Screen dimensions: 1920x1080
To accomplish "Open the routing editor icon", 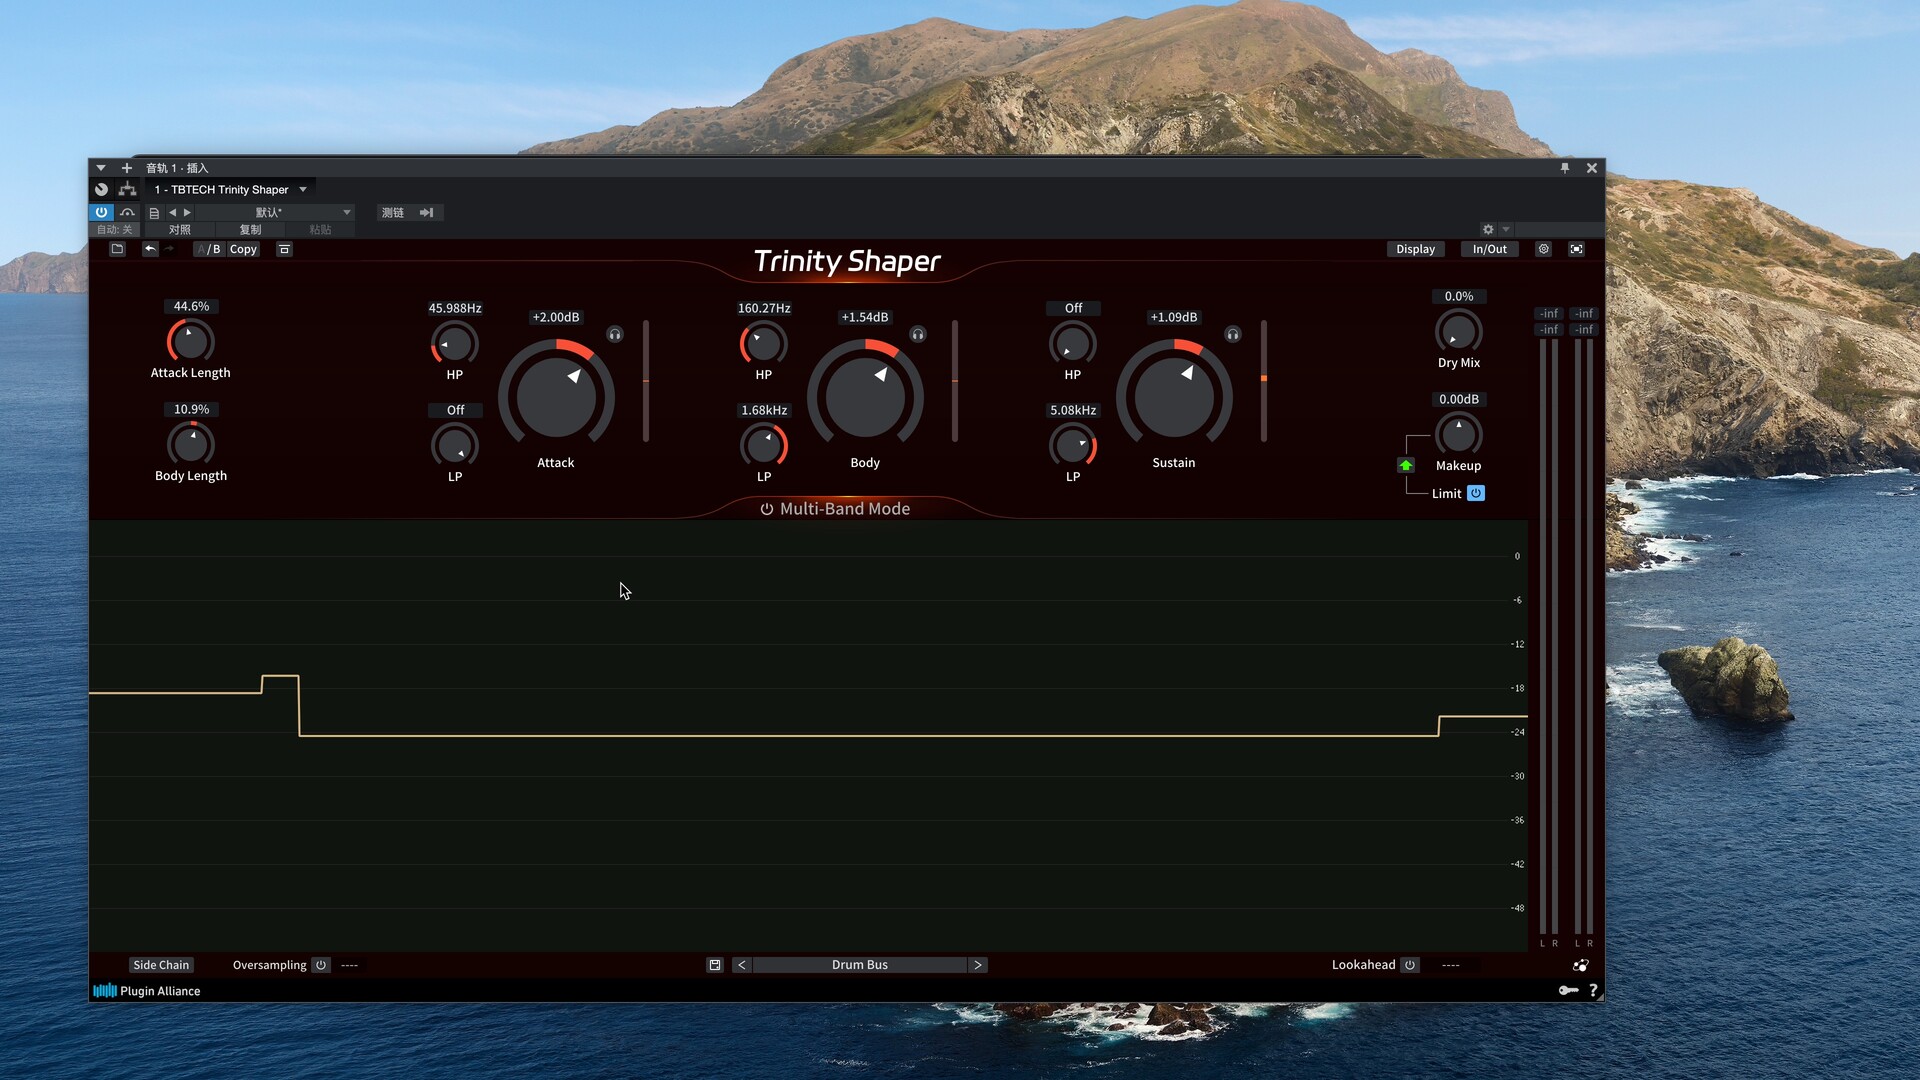I will (127, 189).
